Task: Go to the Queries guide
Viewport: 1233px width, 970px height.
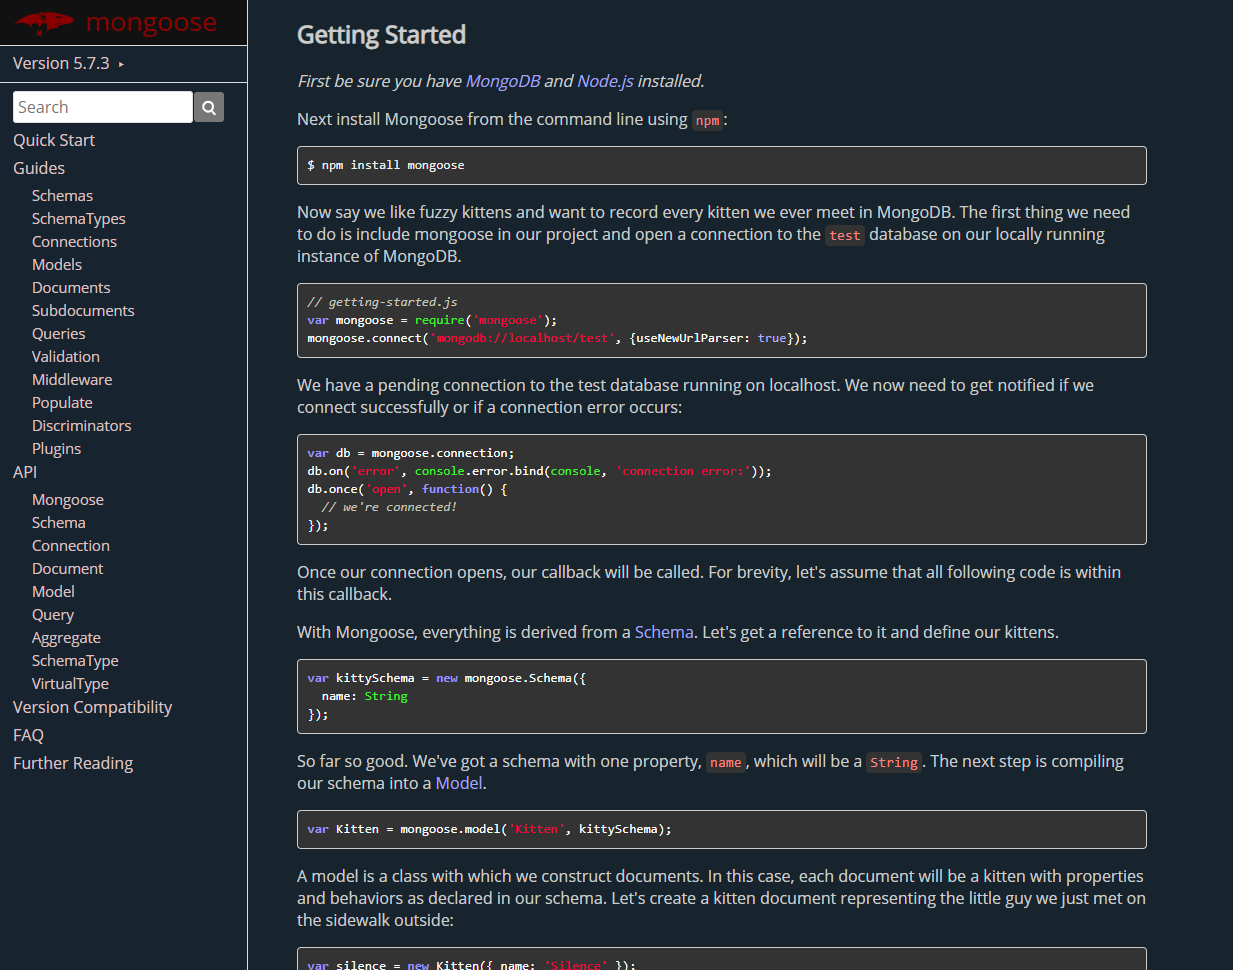Action: [58, 334]
